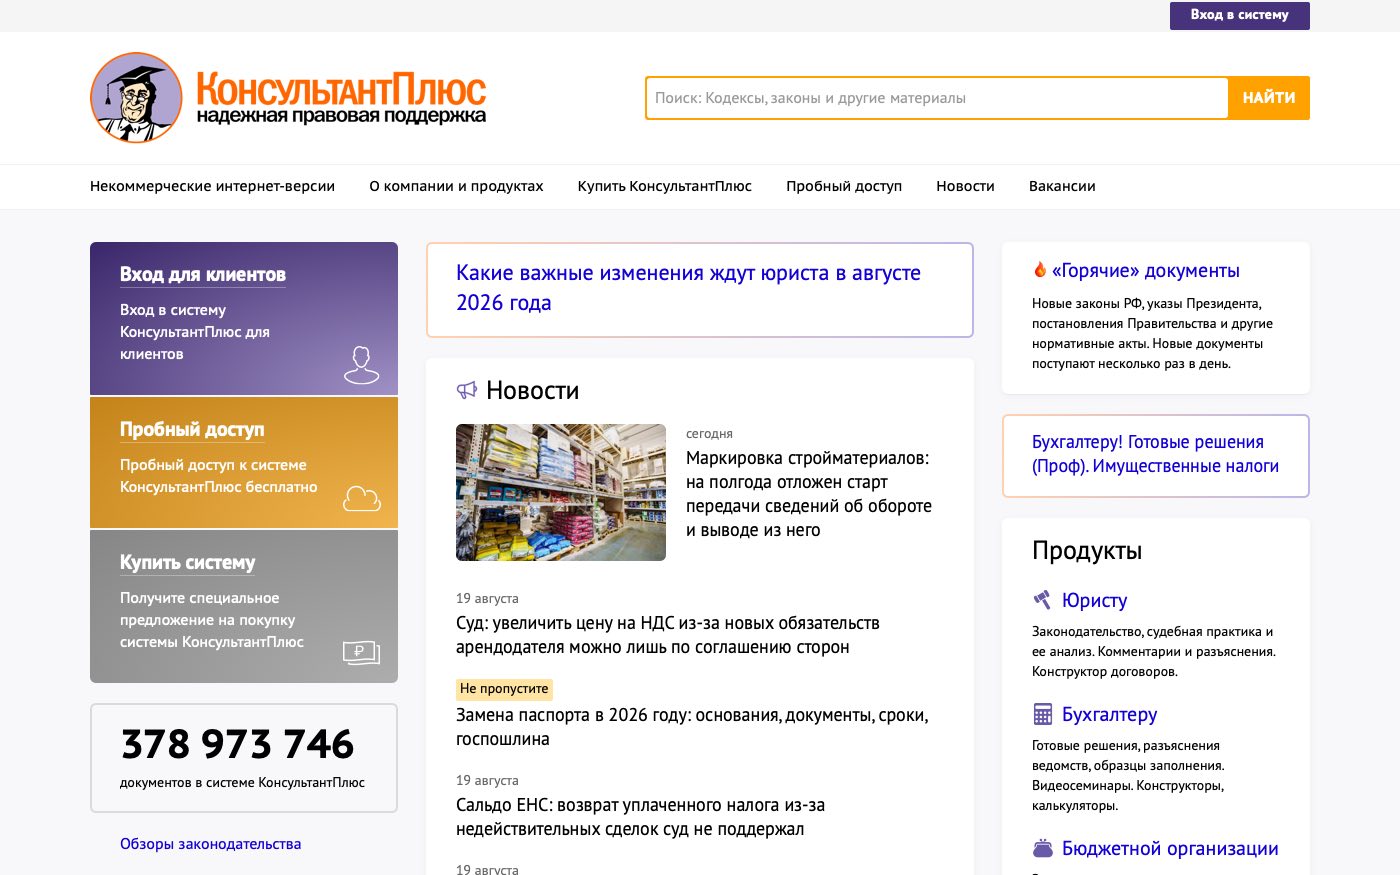Image resolution: width=1400 pixels, height=875 pixels.
Task: Click the cloud icon in trial access card
Action: (362, 498)
